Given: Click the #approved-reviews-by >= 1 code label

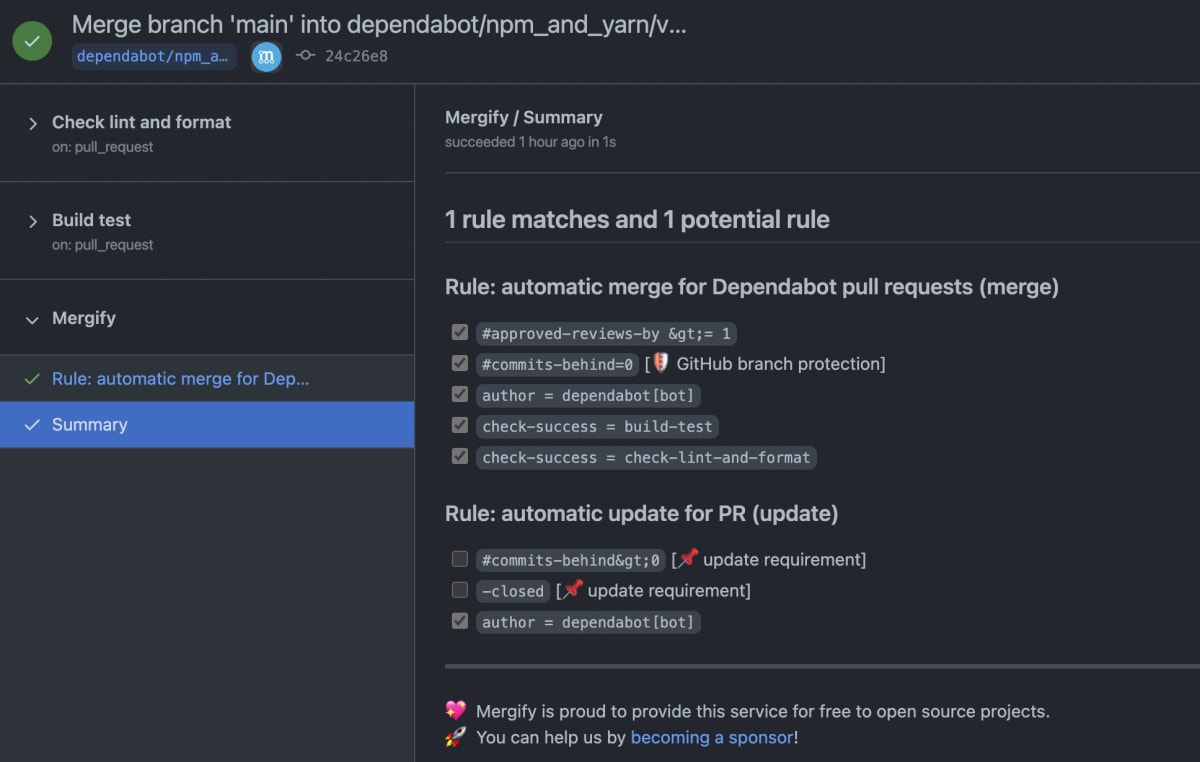Looking at the screenshot, I should tap(606, 334).
